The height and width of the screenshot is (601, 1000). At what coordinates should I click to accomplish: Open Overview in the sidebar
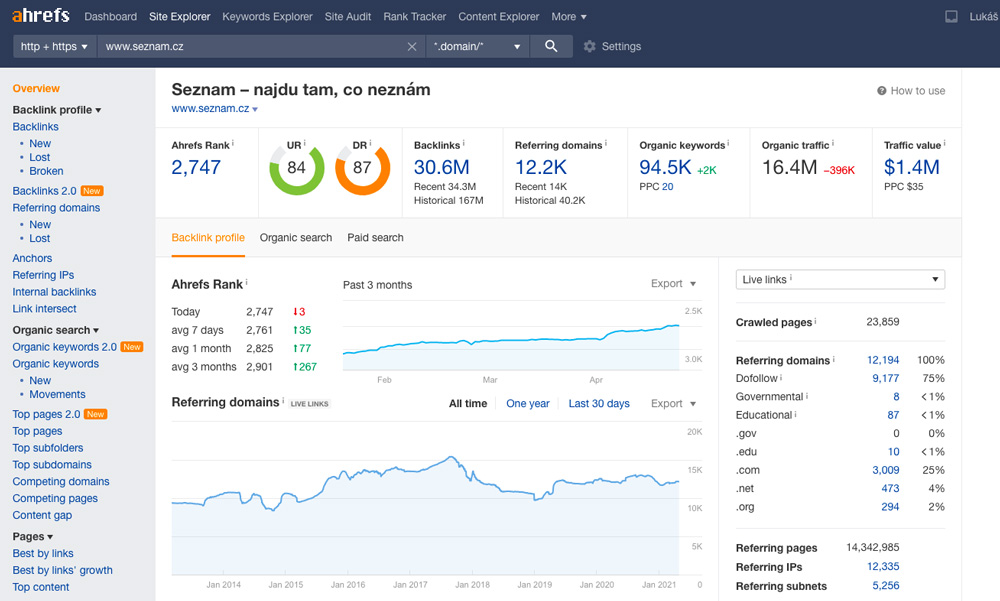coord(36,89)
